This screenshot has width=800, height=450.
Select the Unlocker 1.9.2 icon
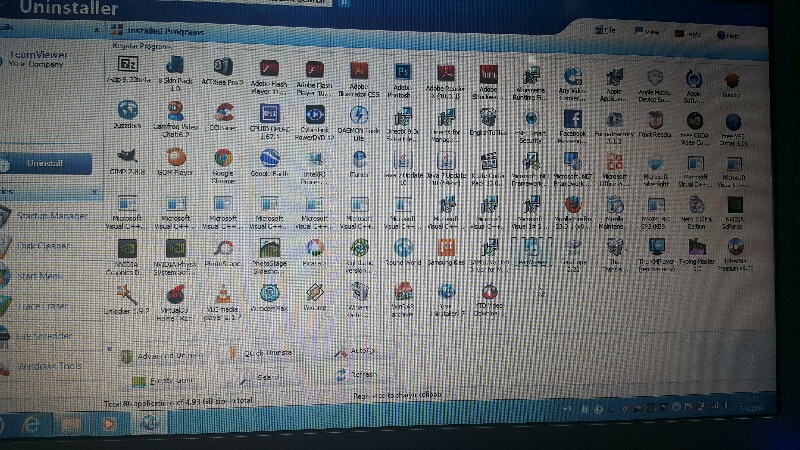coord(127,294)
